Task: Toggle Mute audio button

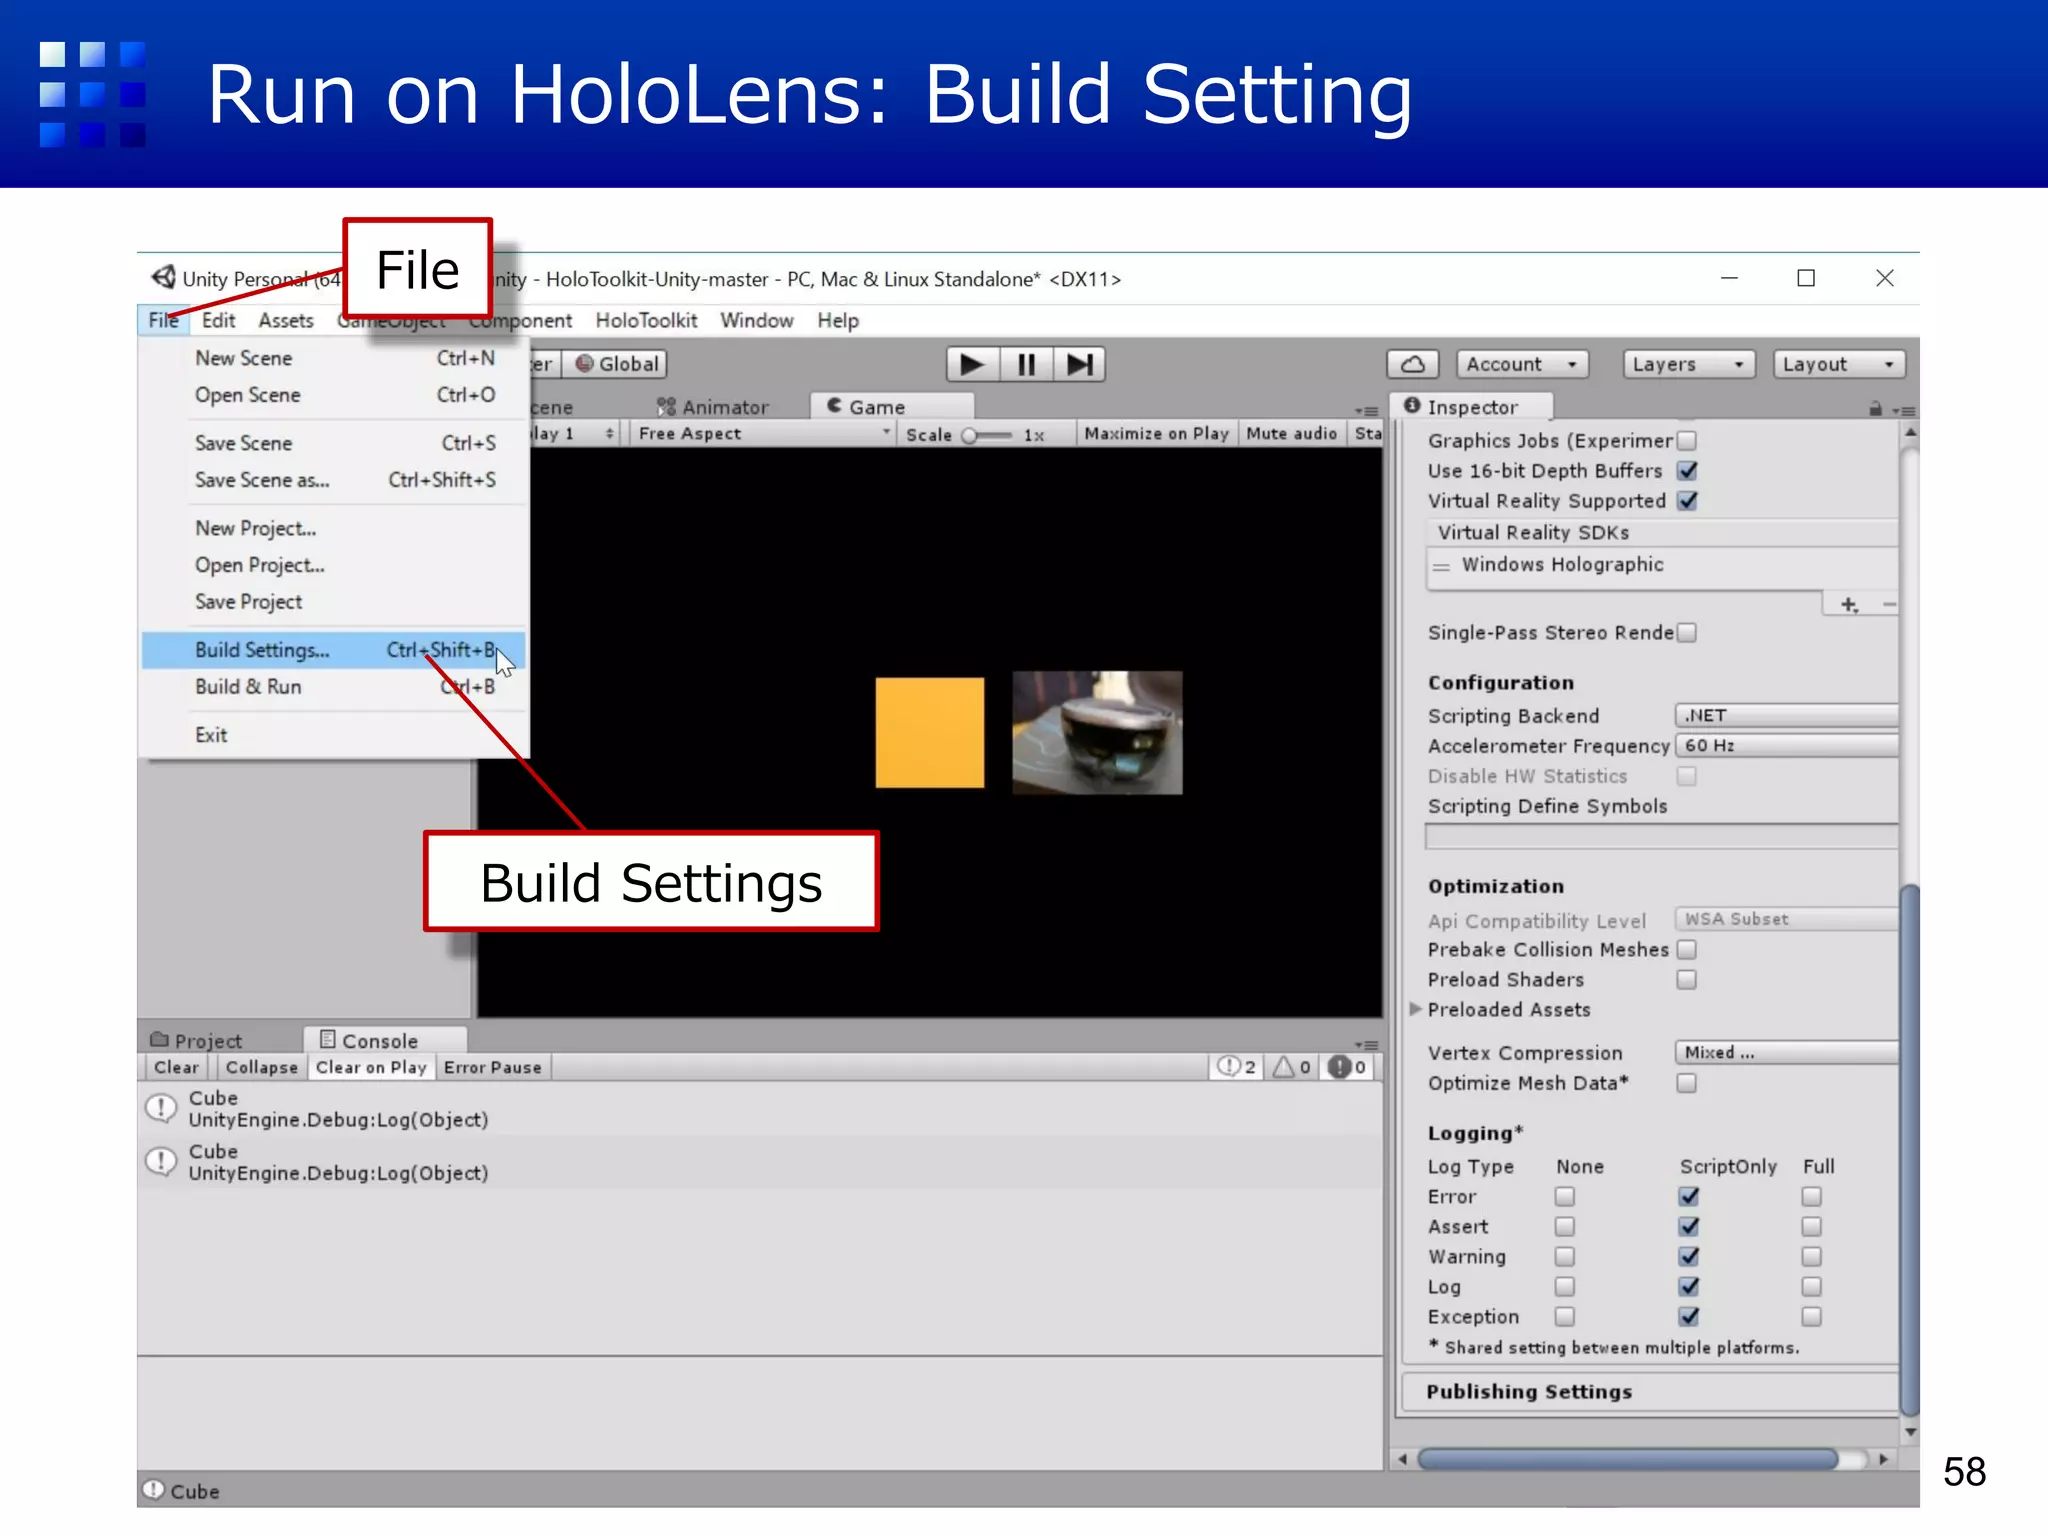Action: (1291, 433)
